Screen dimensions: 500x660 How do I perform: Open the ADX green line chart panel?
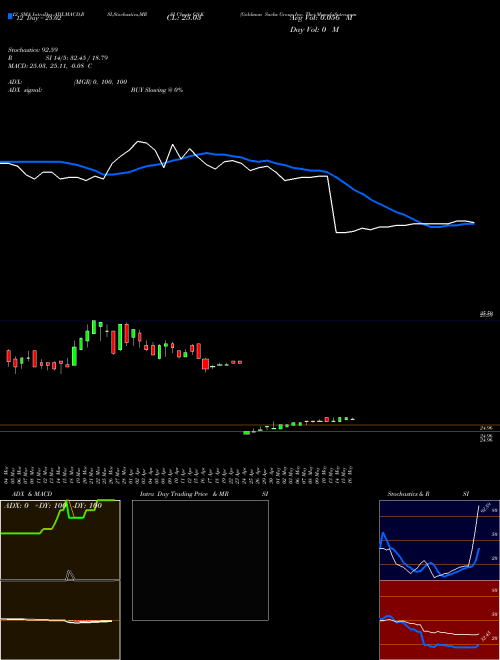click(x=60, y=540)
